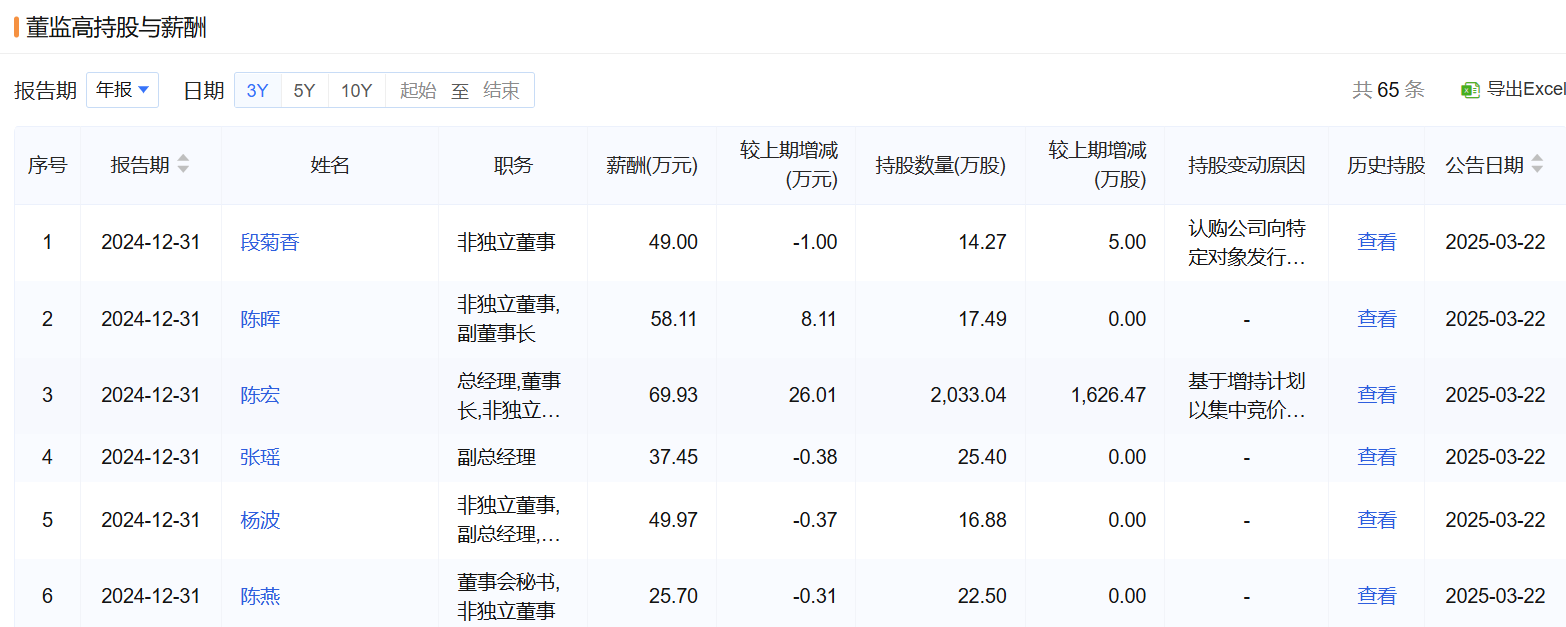Click the 序号 column header
The image size is (1566, 627).
click(x=47, y=166)
